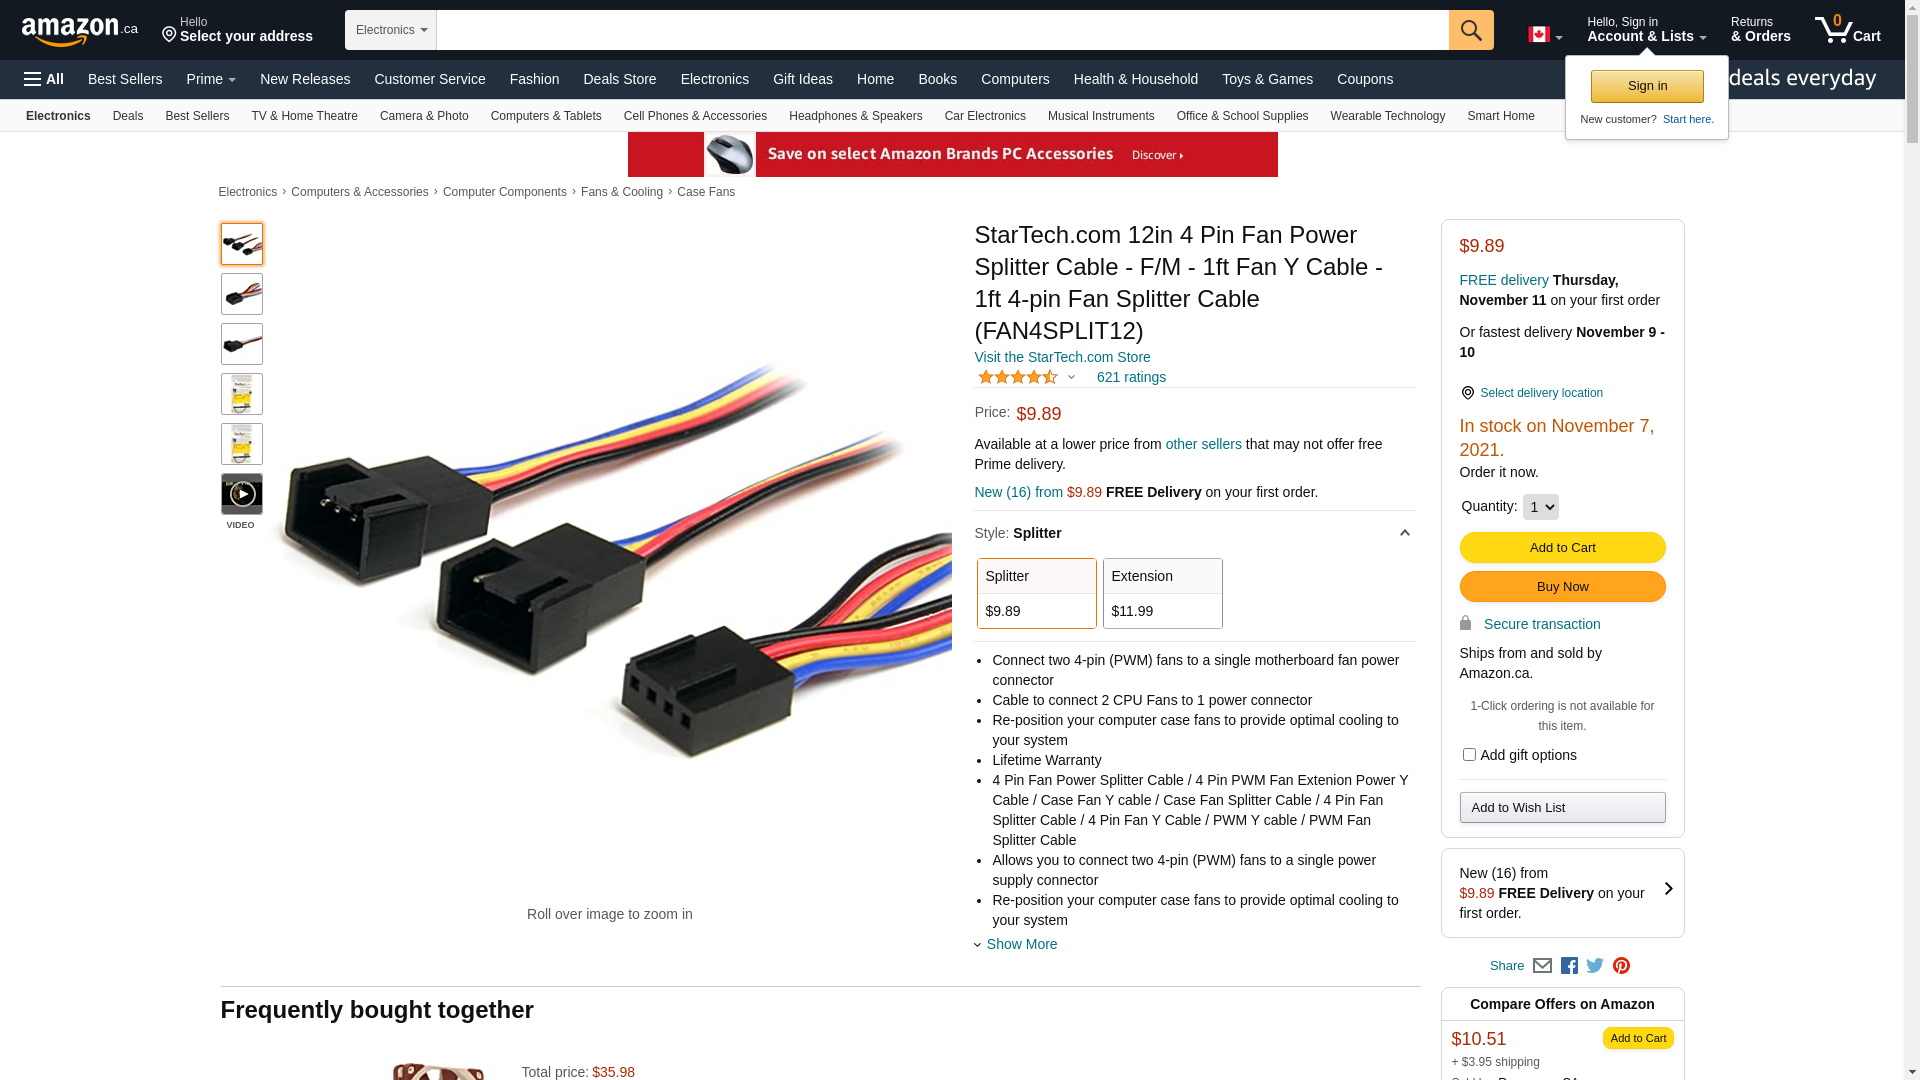Viewport: 1920px width, 1080px height.
Task: Open the Deals Store menu item
Action: 620,79
